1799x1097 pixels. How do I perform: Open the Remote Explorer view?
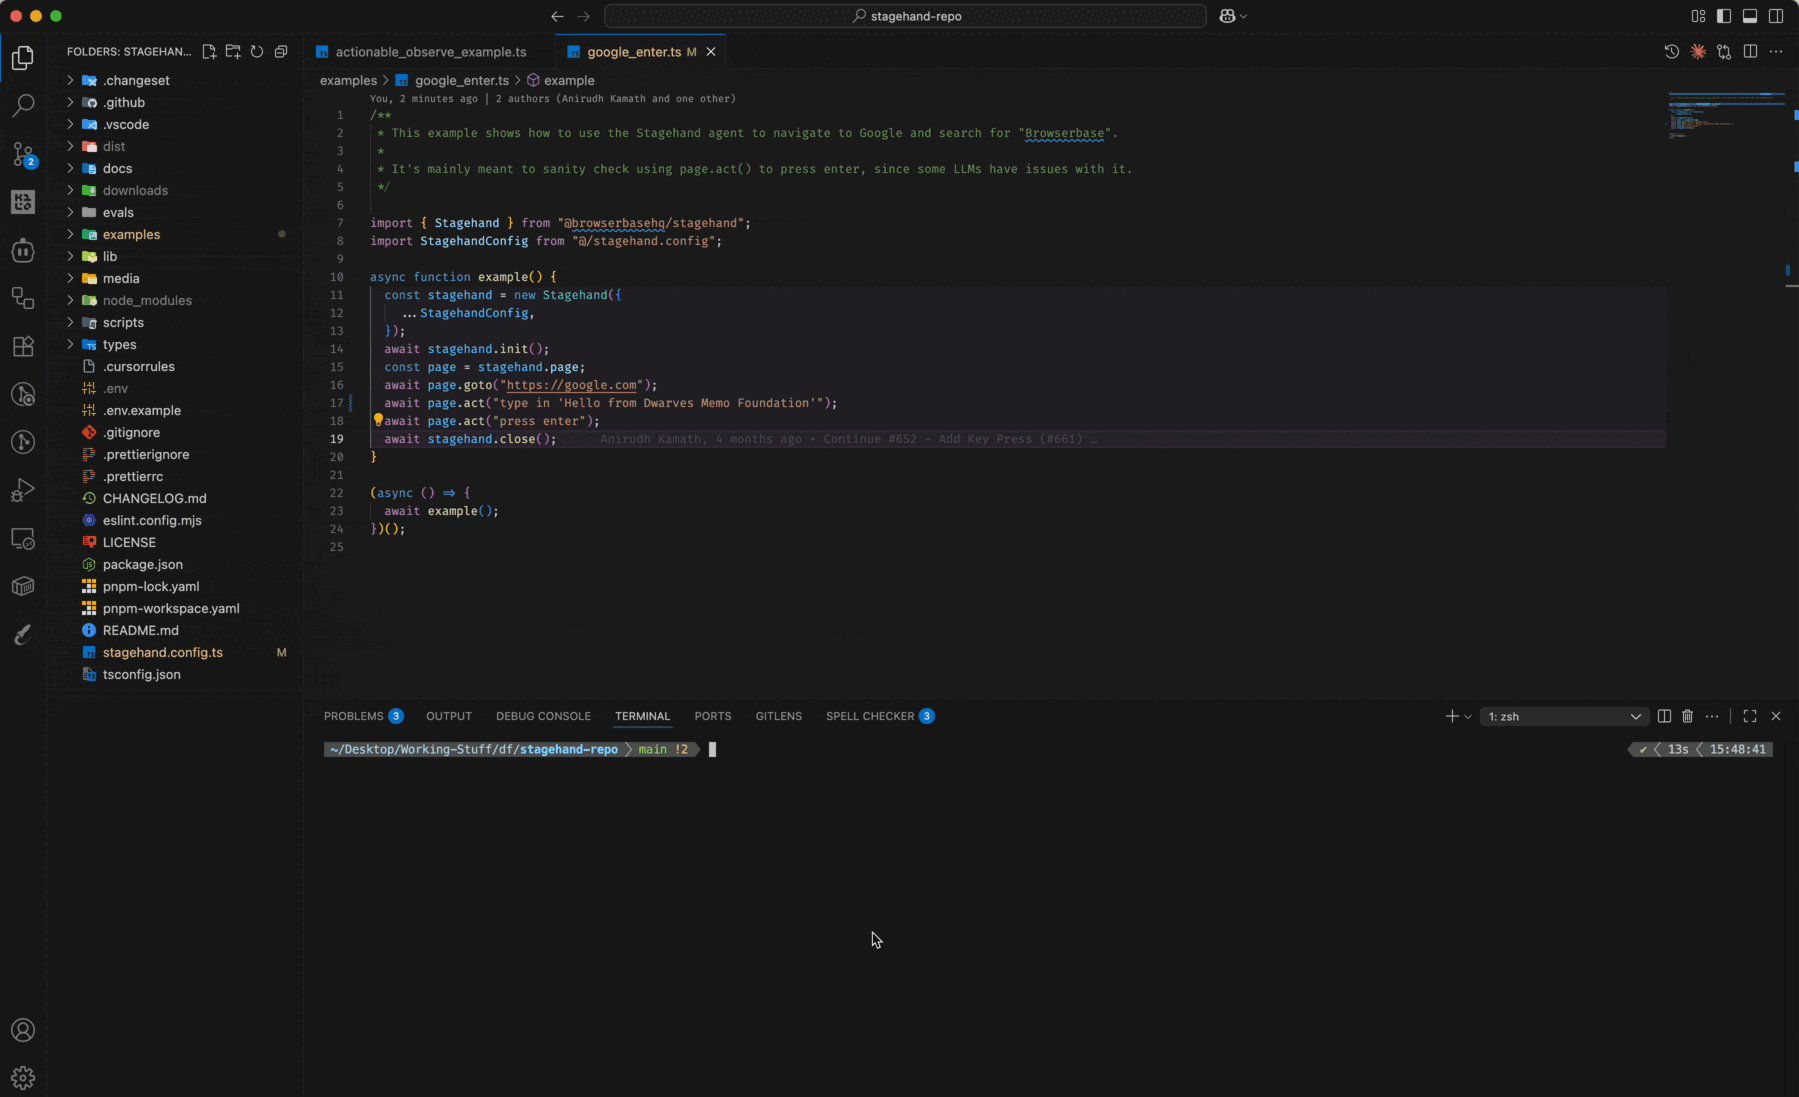point(23,539)
